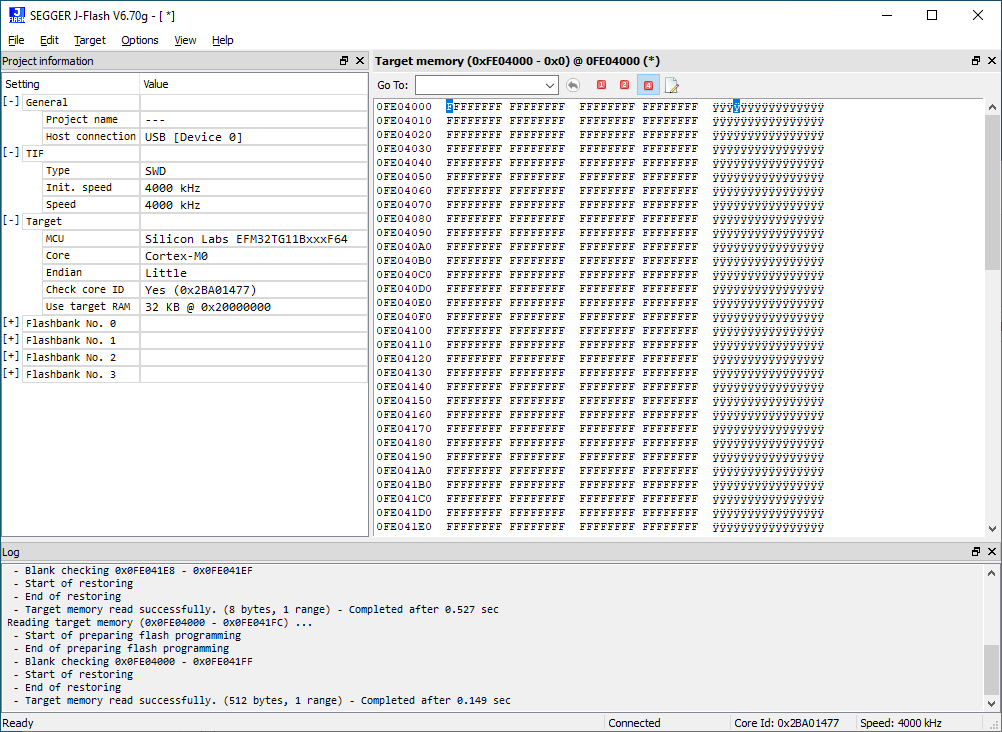This screenshot has height=732, width=1002.
Task: Expand Flashbank No. 0 node
Action: point(11,323)
